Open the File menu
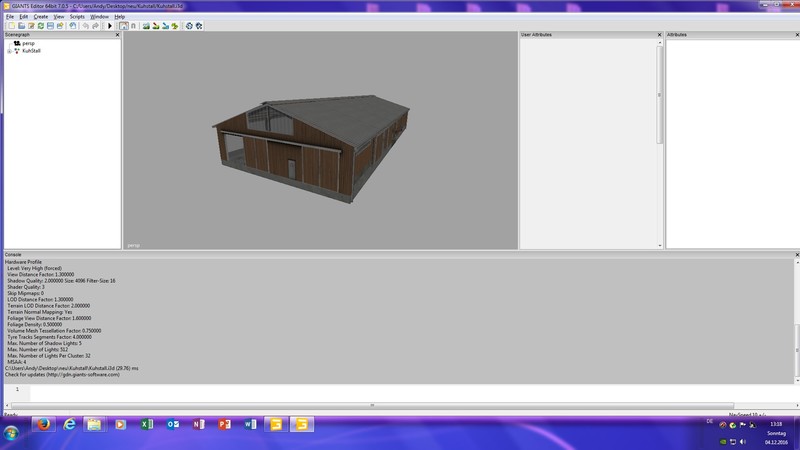 [x=10, y=17]
